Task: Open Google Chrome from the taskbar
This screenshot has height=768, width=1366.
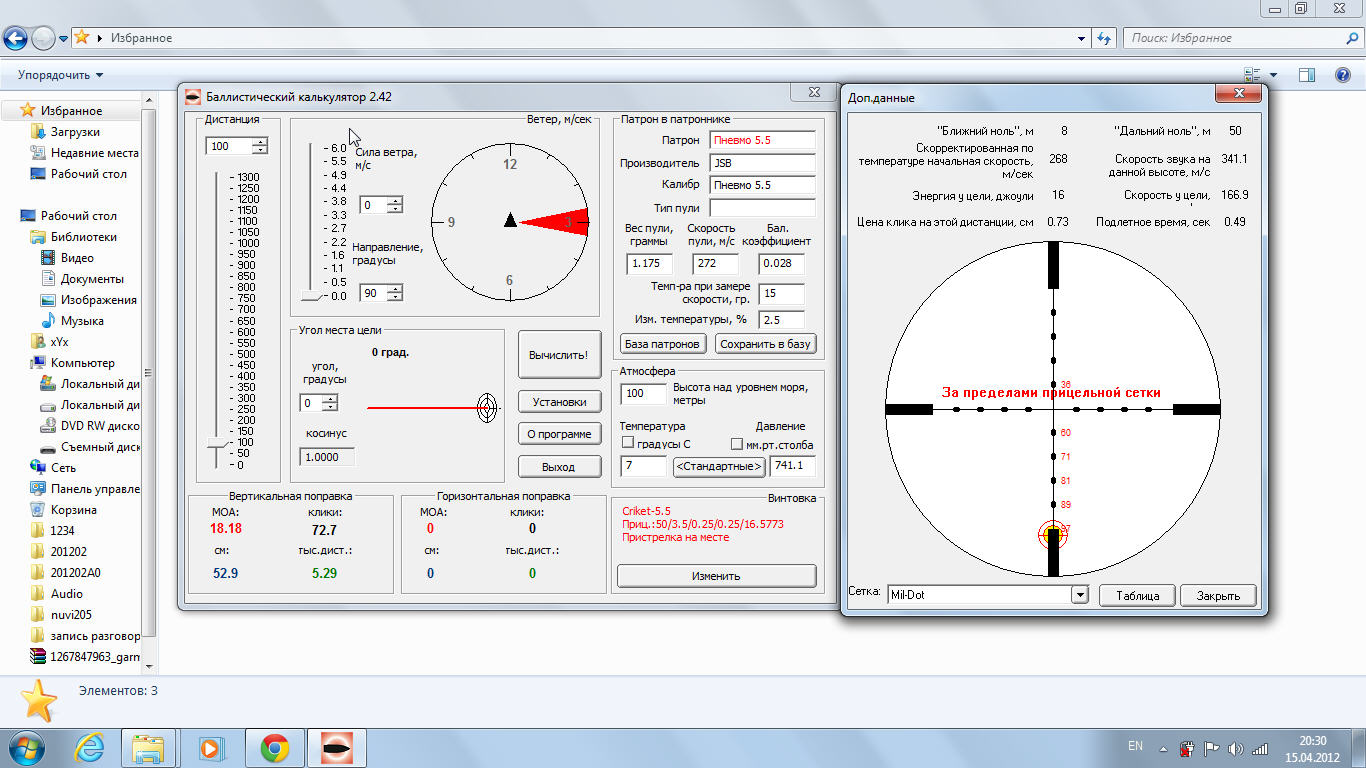Action: 274,747
